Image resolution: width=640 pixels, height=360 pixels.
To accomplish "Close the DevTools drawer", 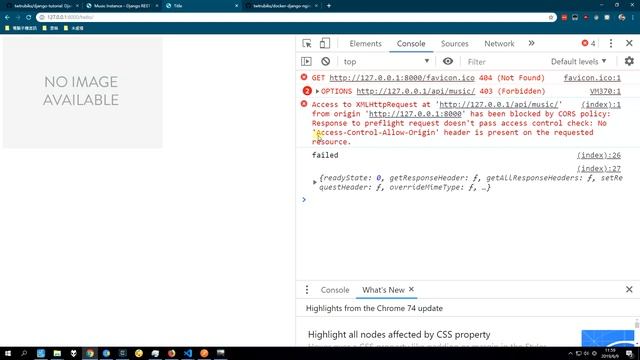I will pyautogui.click(x=629, y=290).
